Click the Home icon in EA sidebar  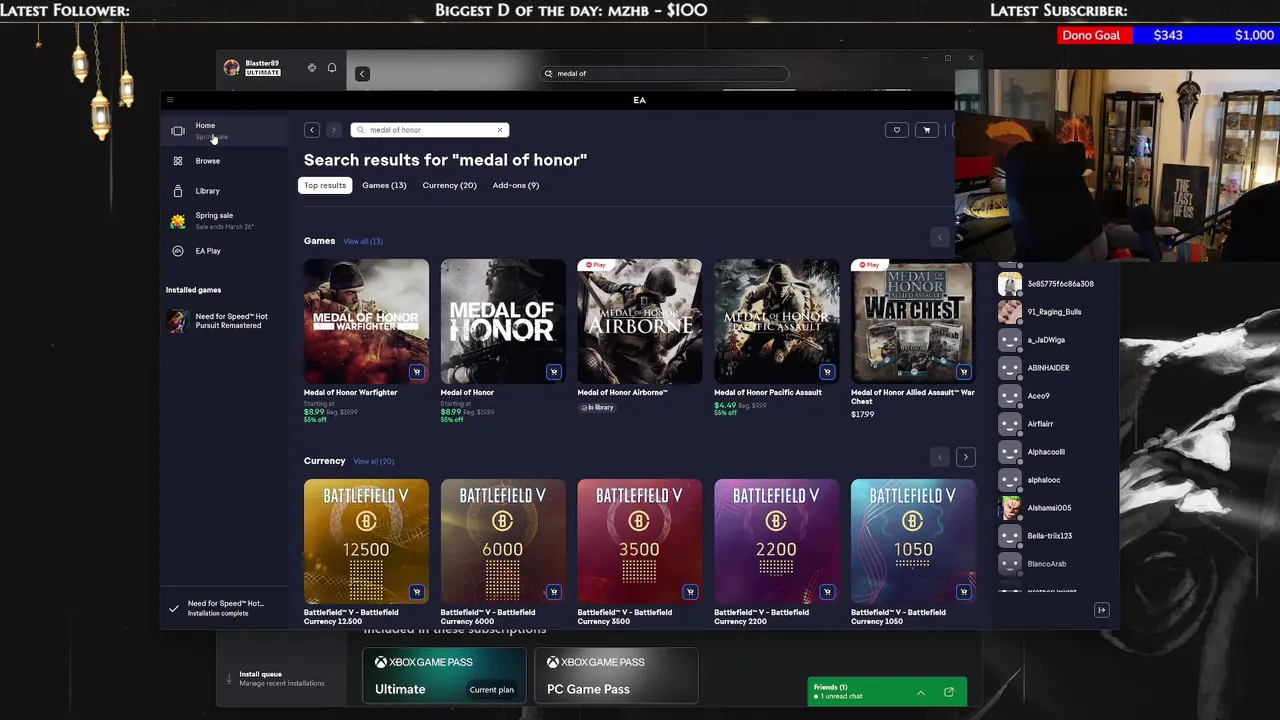pos(178,131)
